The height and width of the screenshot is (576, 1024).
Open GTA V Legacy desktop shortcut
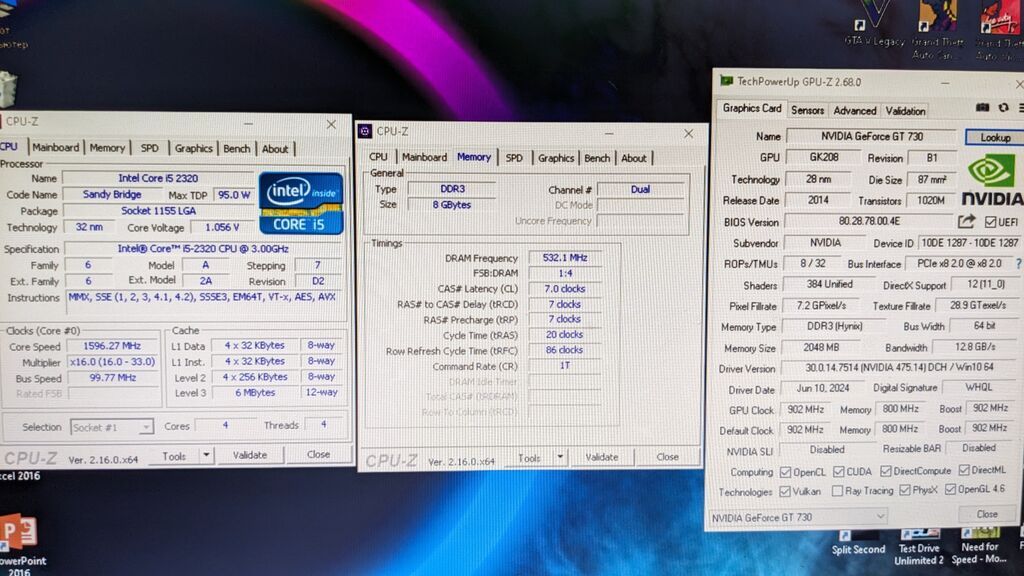coord(874,25)
